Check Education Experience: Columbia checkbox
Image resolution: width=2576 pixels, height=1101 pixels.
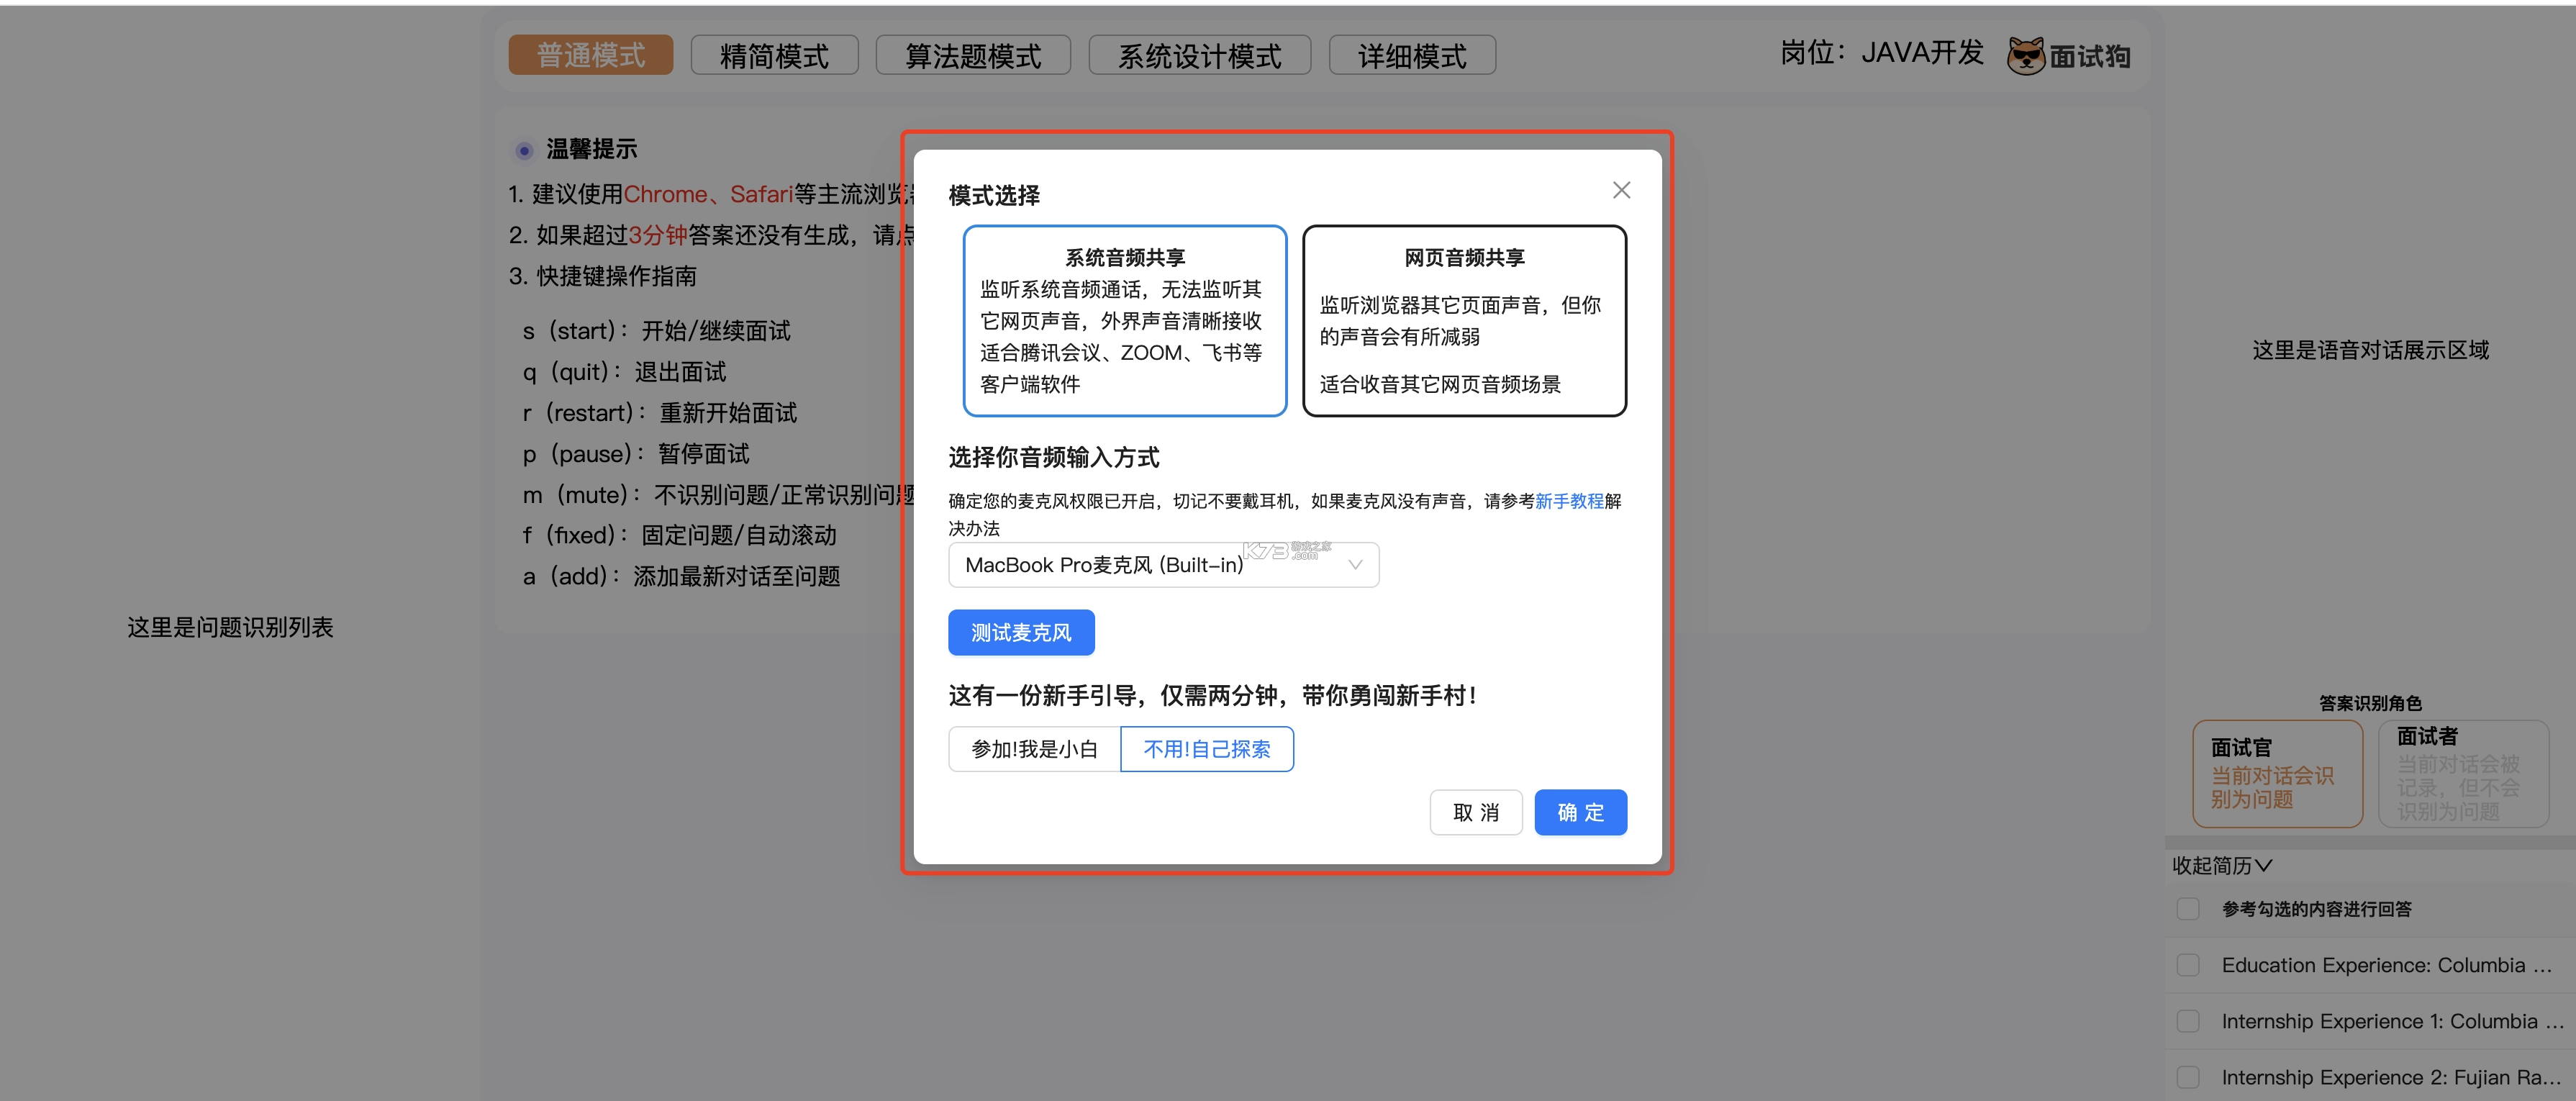2189,964
